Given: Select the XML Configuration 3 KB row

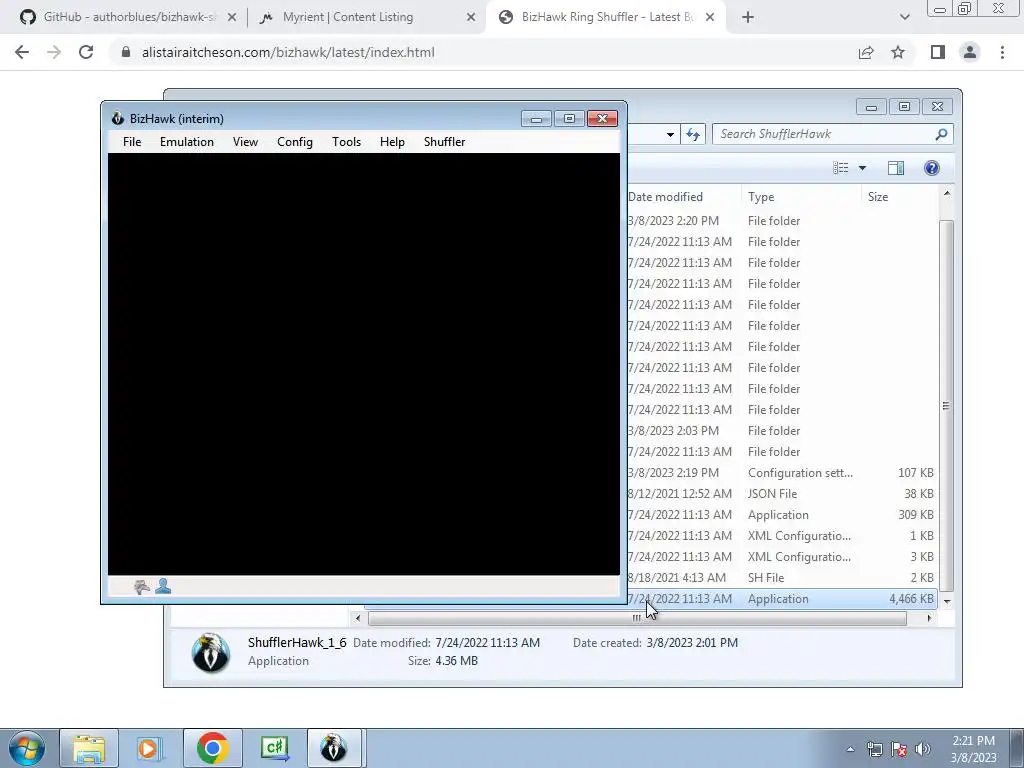Looking at the screenshot, I should pos(782,557).
